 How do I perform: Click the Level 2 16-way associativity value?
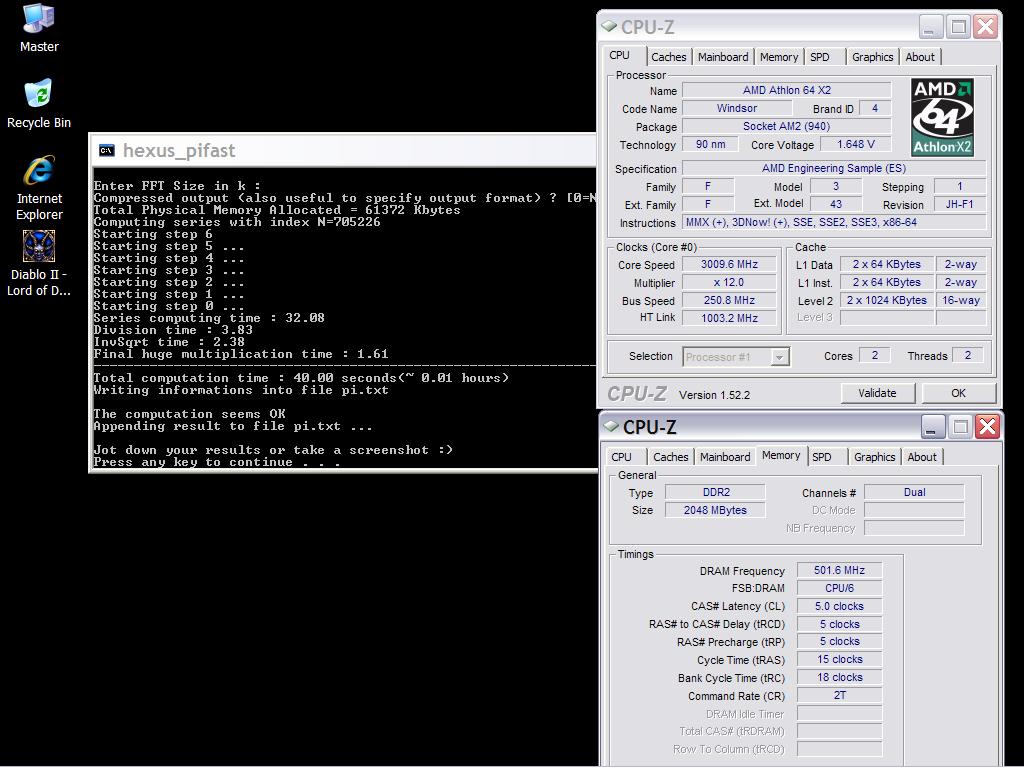[961, 300]
